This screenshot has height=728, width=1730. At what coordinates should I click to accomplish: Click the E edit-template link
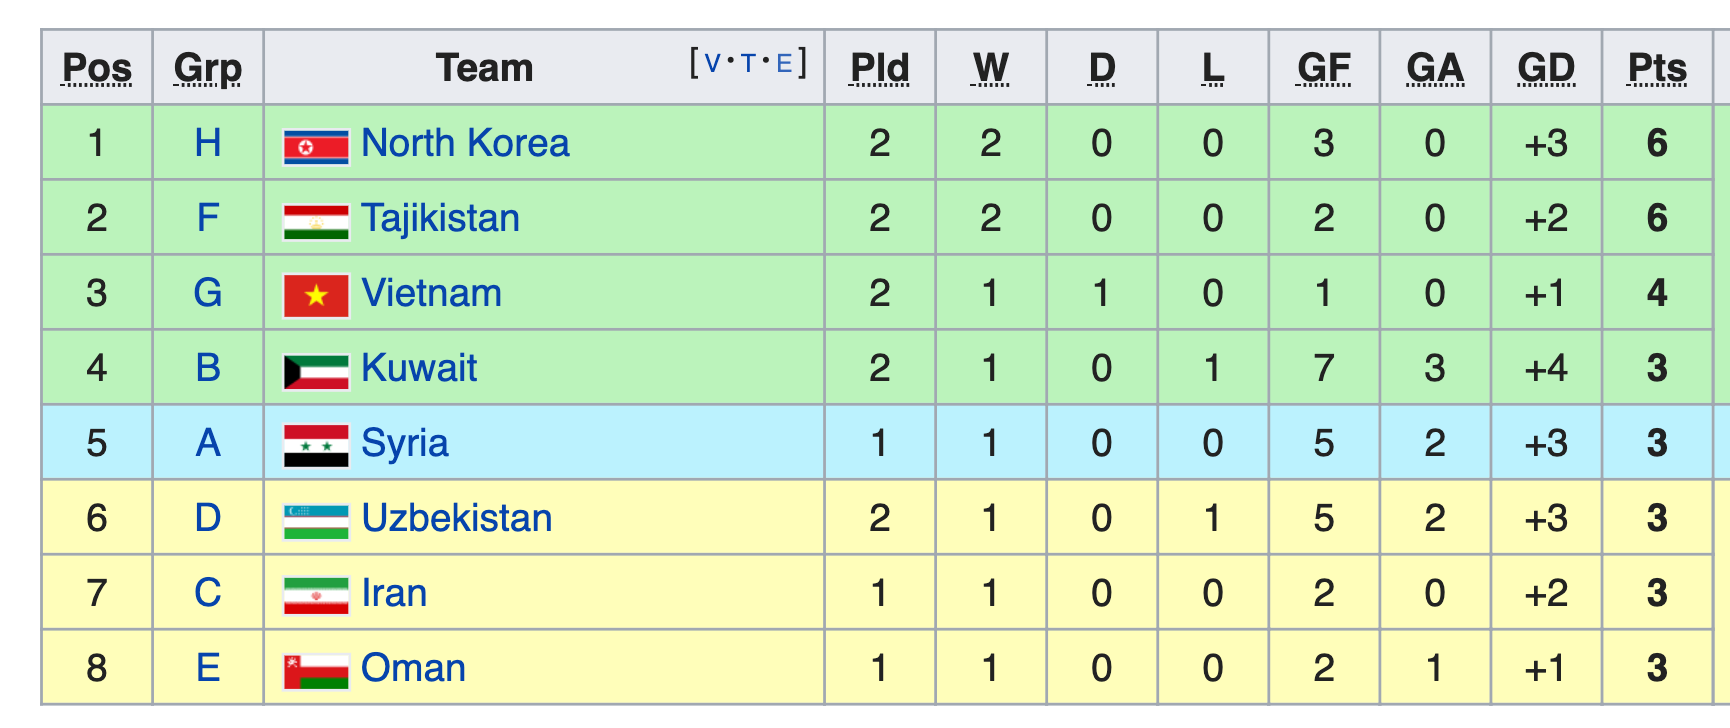(x=784, y=64)
